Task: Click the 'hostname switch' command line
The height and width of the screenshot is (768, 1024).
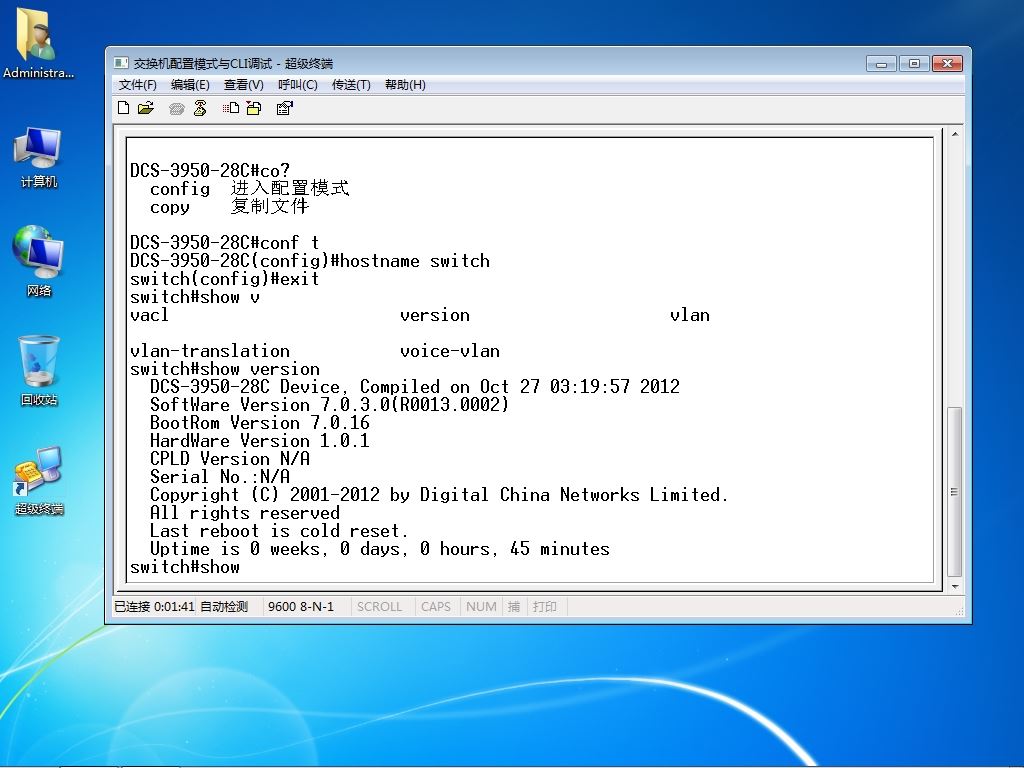Action: pos(310,261)
